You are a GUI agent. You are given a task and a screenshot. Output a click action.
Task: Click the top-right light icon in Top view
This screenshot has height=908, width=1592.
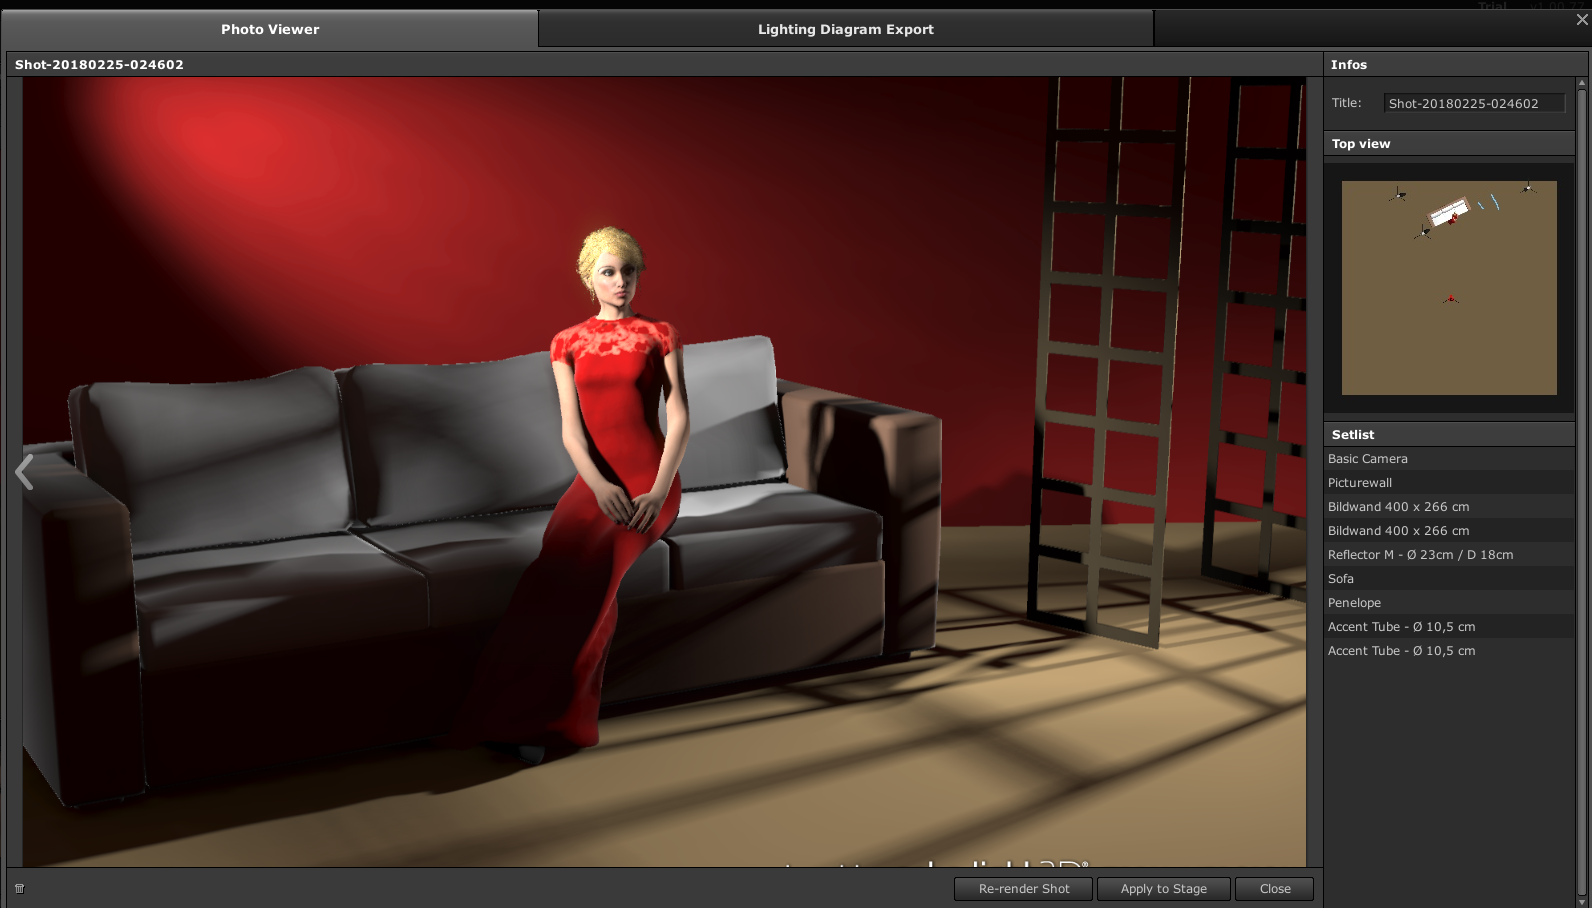[1527, 187]
